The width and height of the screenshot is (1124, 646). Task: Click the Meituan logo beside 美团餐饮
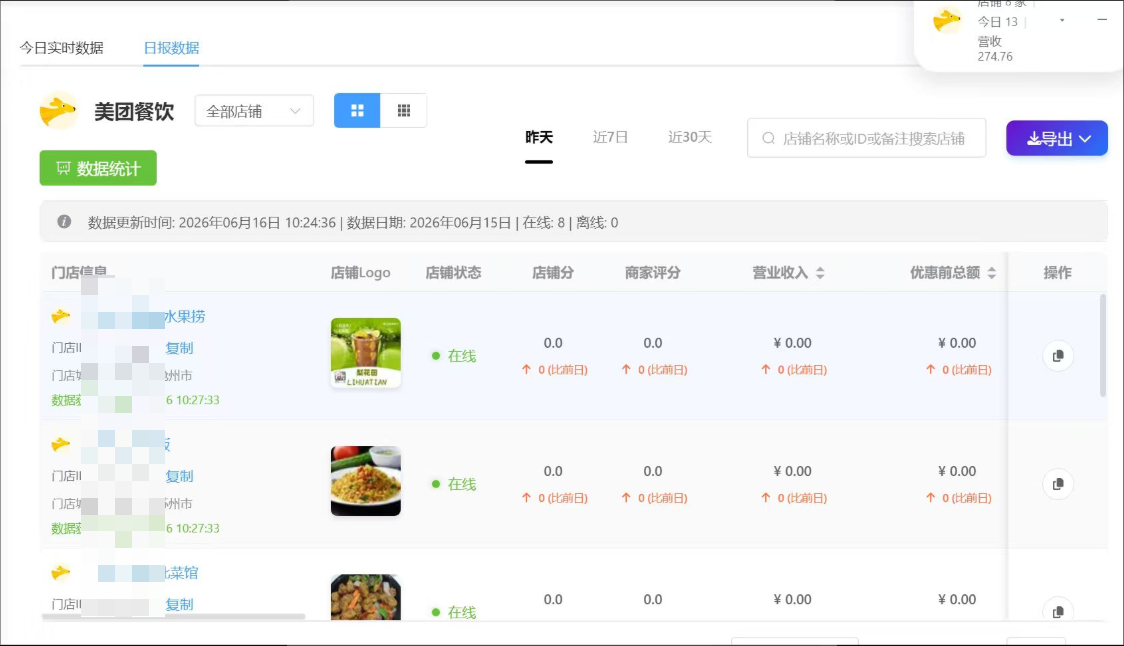point(58,111)
